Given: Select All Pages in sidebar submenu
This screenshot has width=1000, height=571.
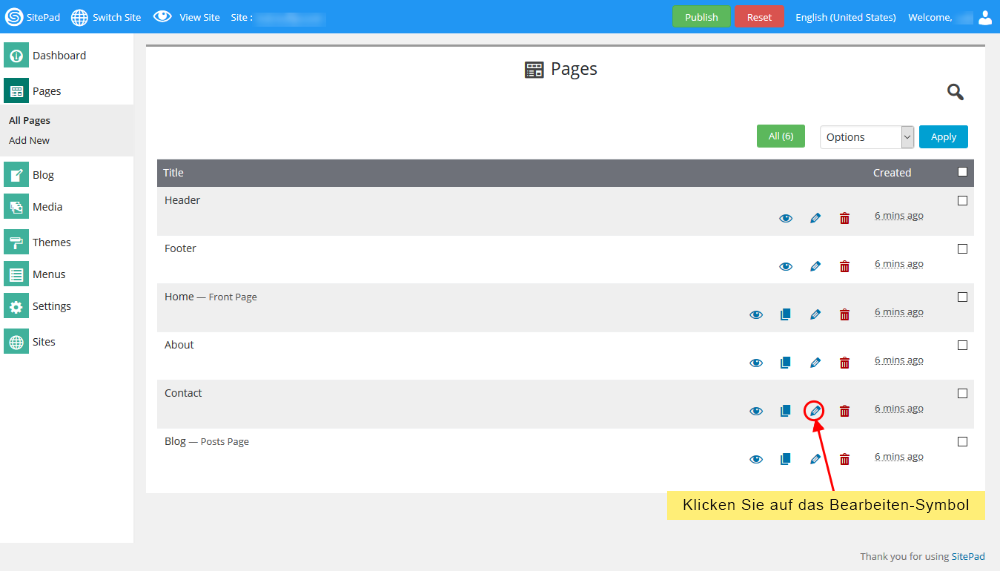Looking at the screenshot, I should tap(29, 120).
